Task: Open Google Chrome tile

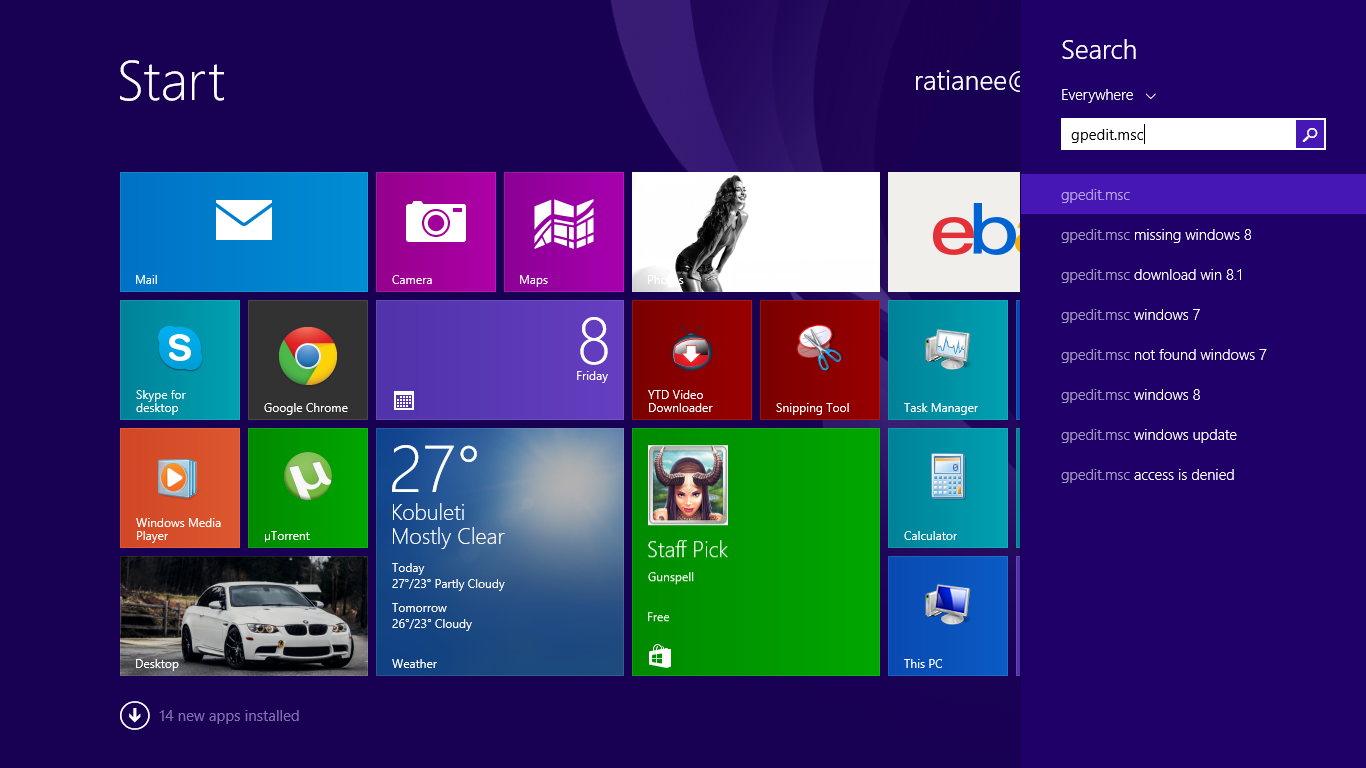Action: [307, 359]
